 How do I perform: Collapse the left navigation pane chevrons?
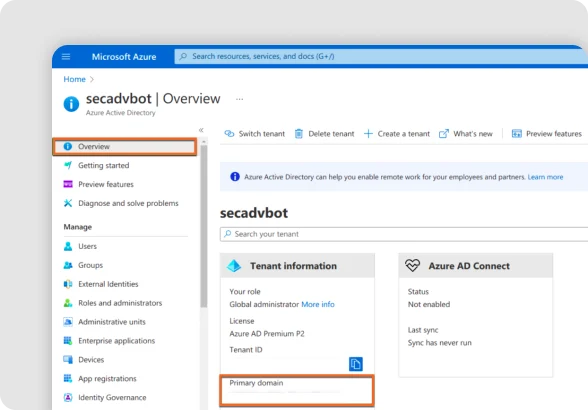tap(201, 130)
